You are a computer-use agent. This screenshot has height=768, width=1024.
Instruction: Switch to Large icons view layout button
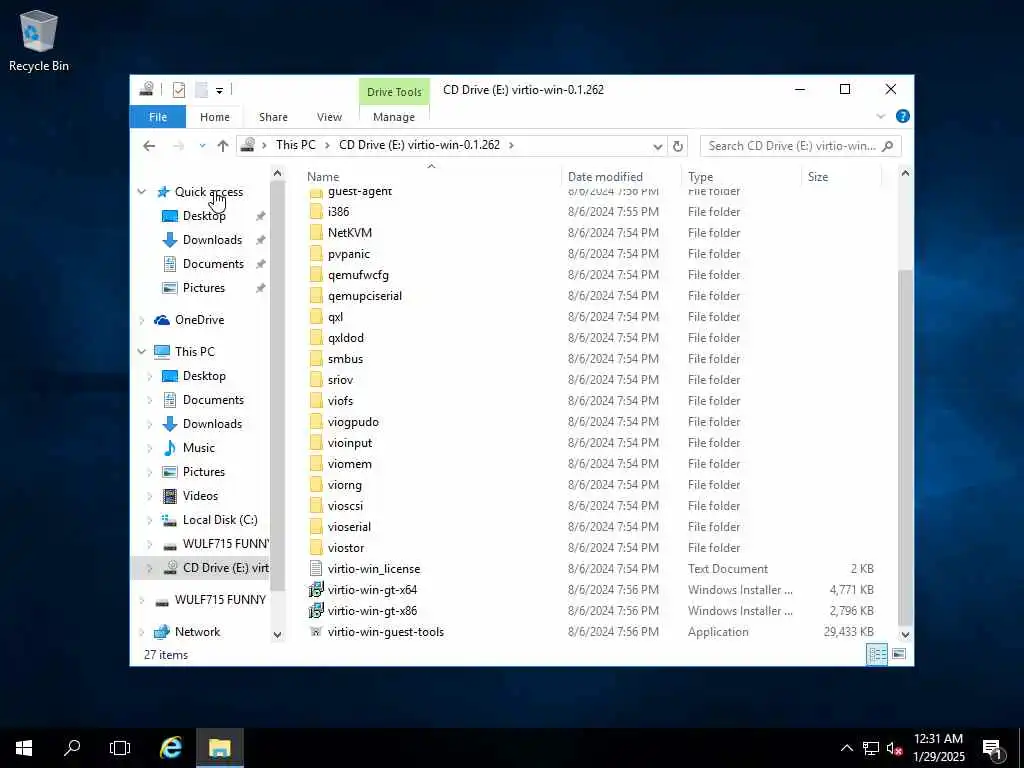click(899, 654)
